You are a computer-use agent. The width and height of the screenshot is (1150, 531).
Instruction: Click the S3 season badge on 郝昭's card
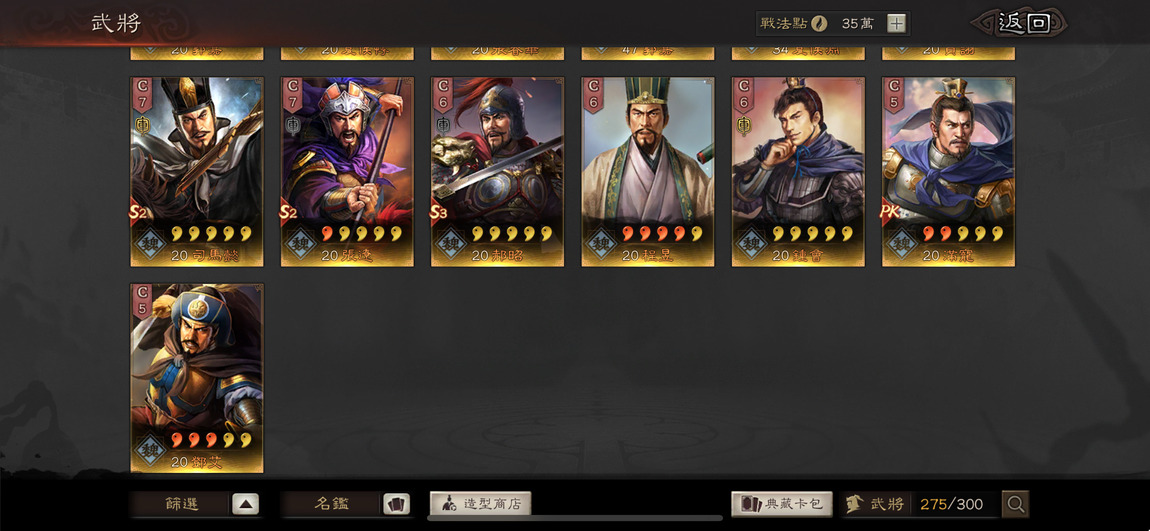[x=439, y=213]
